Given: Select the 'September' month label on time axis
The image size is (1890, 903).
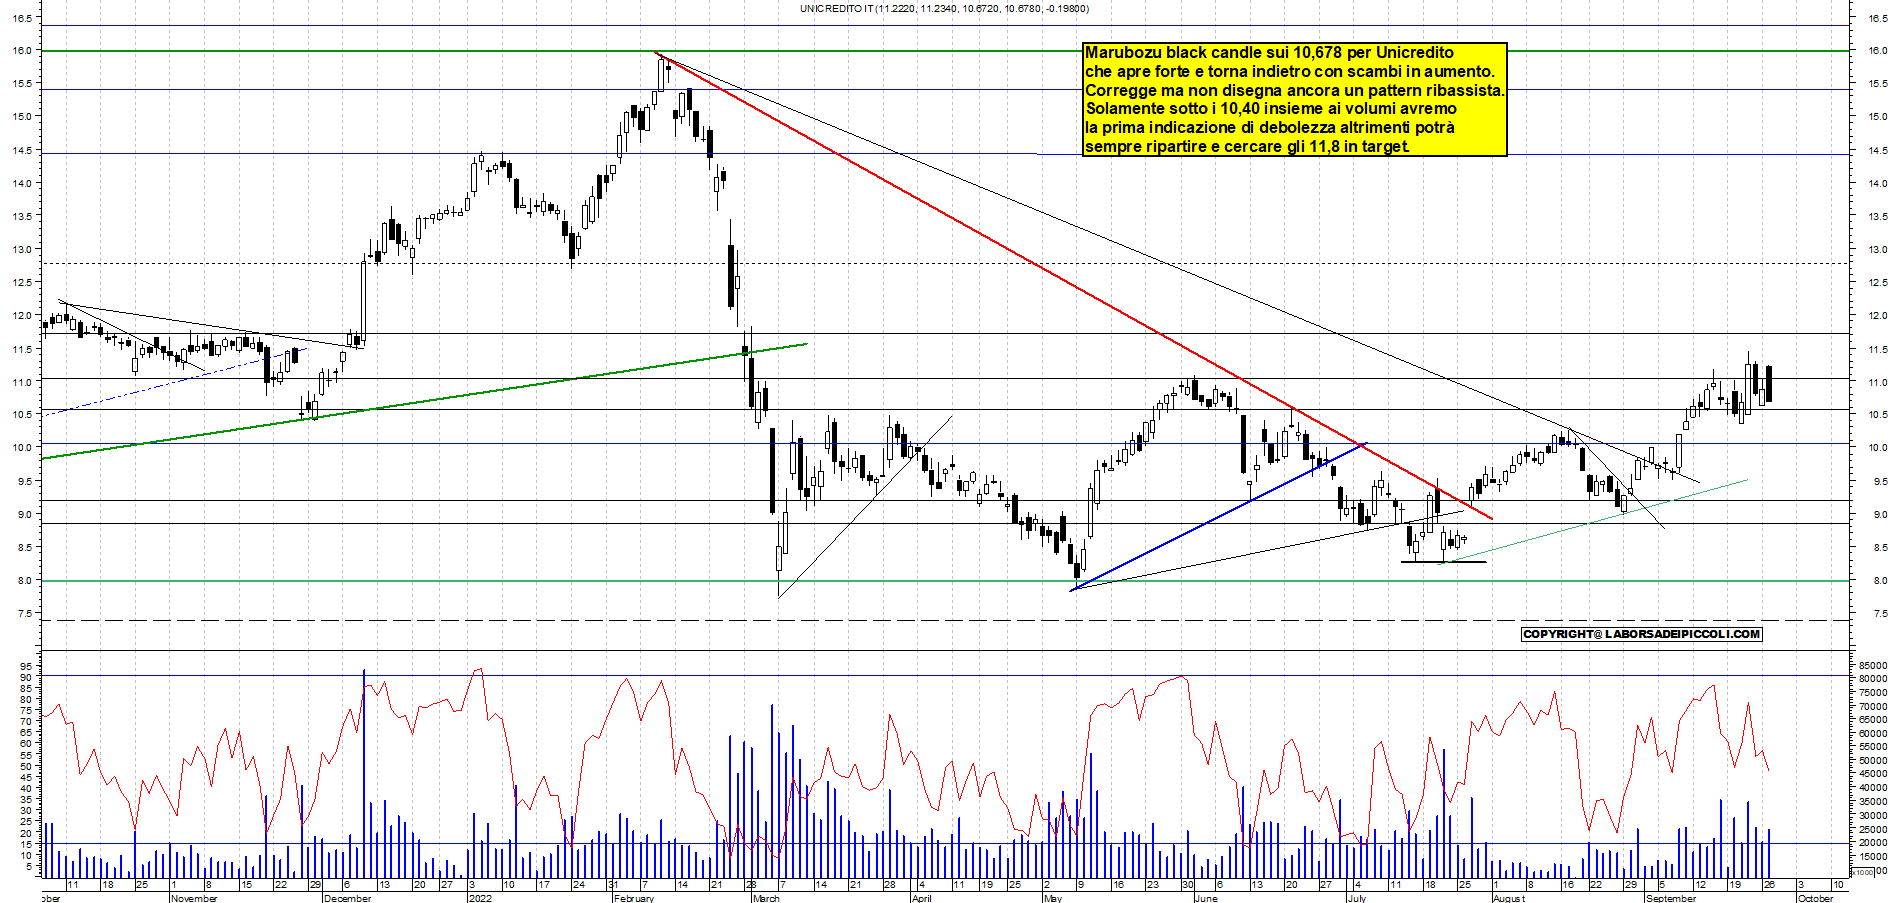Looking at the screenshot, I should click(x=1671, y=898).
